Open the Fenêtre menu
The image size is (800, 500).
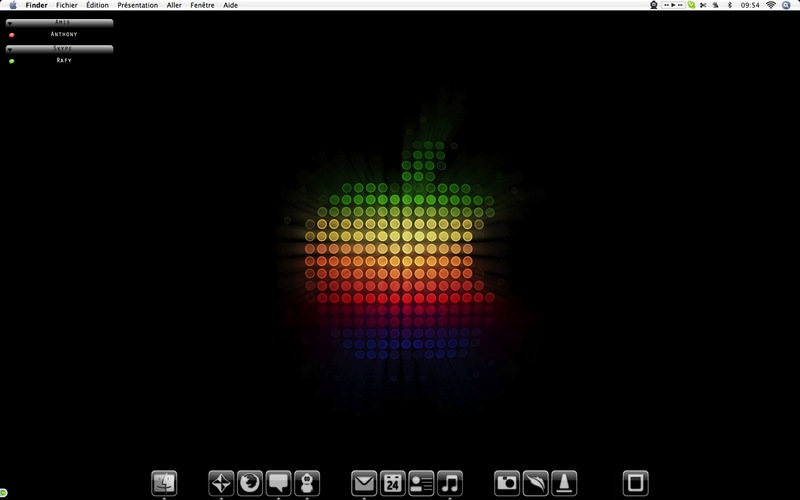coord(203,5)
